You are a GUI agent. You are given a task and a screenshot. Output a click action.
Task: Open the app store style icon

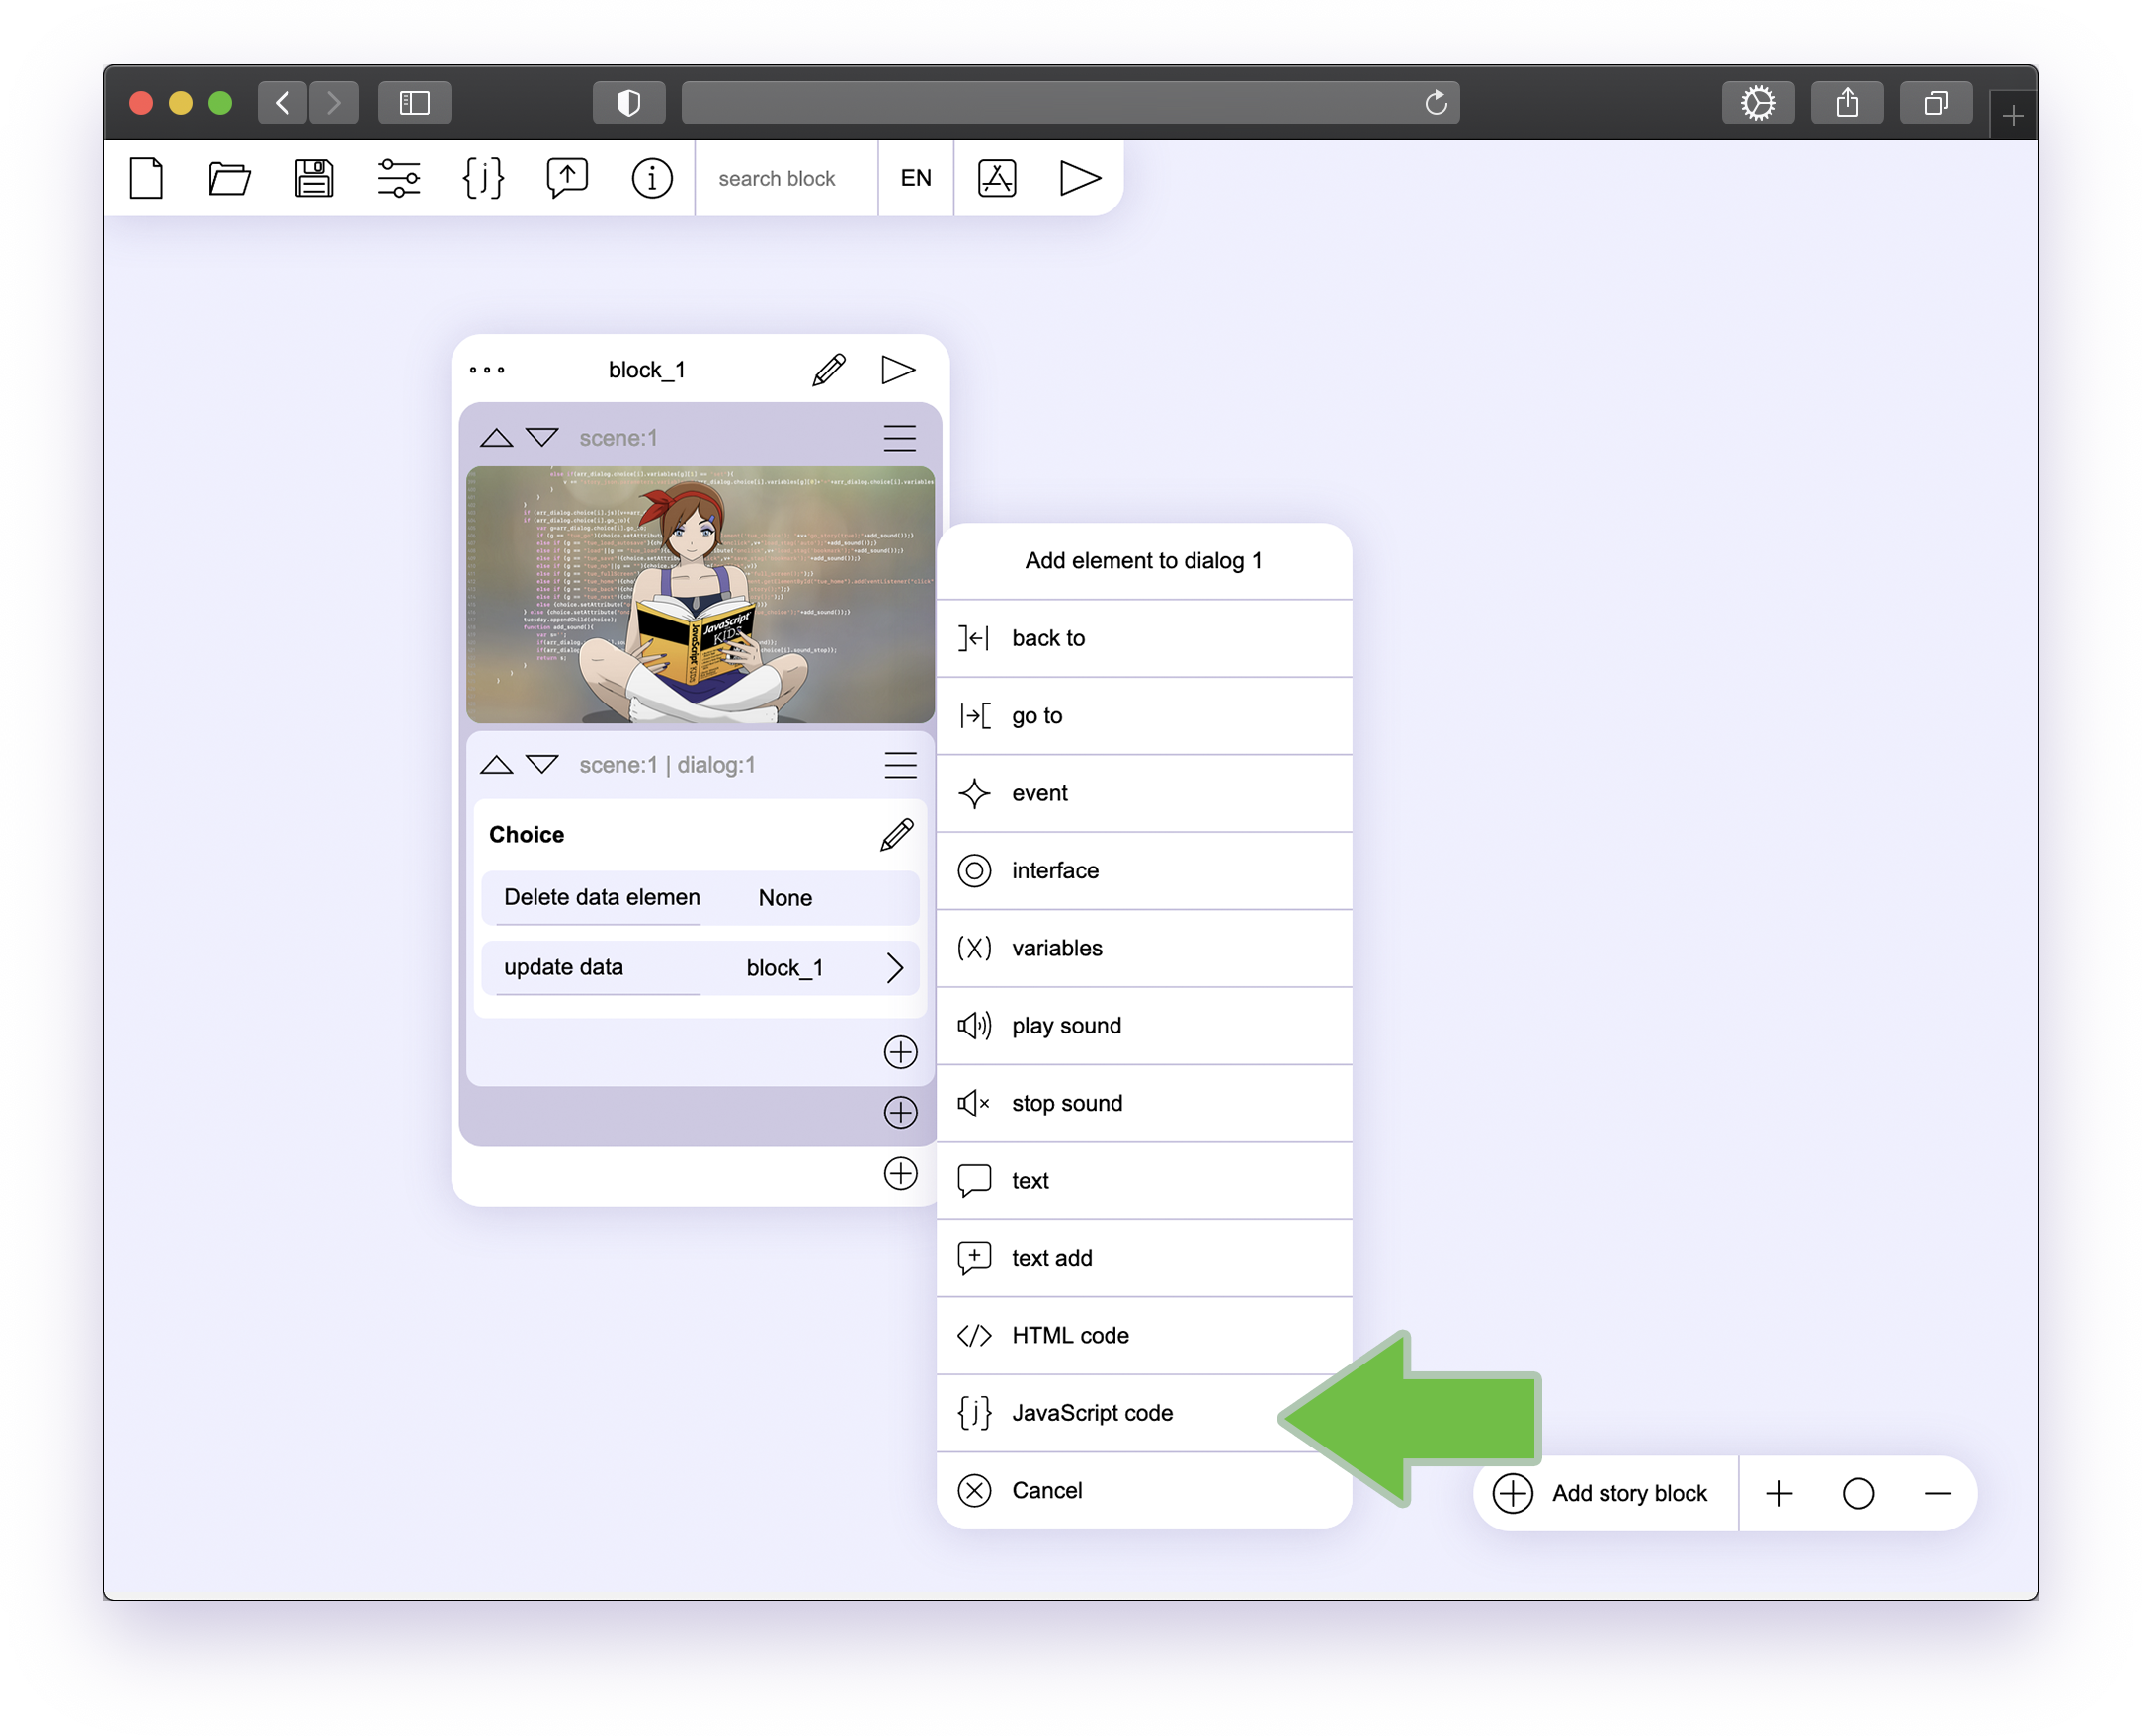(x=997, y=179)
